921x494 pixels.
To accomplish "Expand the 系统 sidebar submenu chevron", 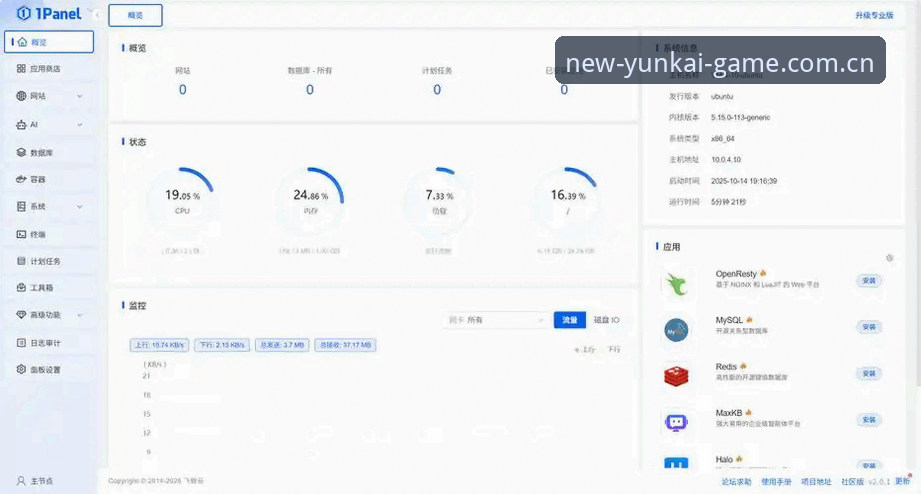I will tap(79, 207).
